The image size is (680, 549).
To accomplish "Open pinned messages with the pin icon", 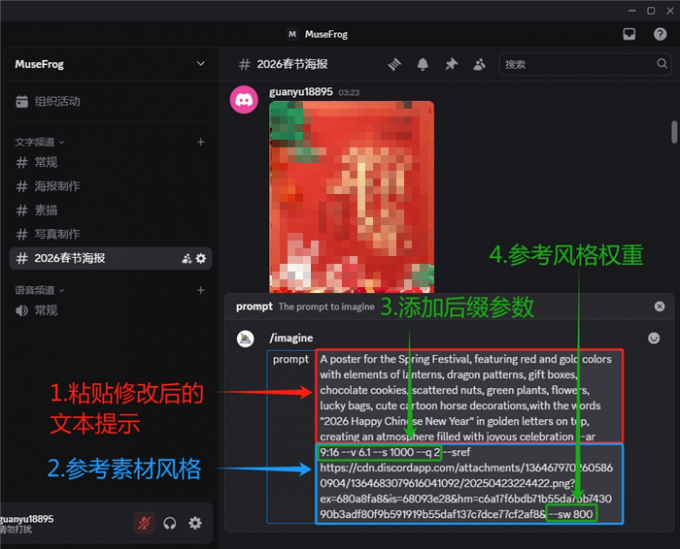I will click(x=451, y=64).
